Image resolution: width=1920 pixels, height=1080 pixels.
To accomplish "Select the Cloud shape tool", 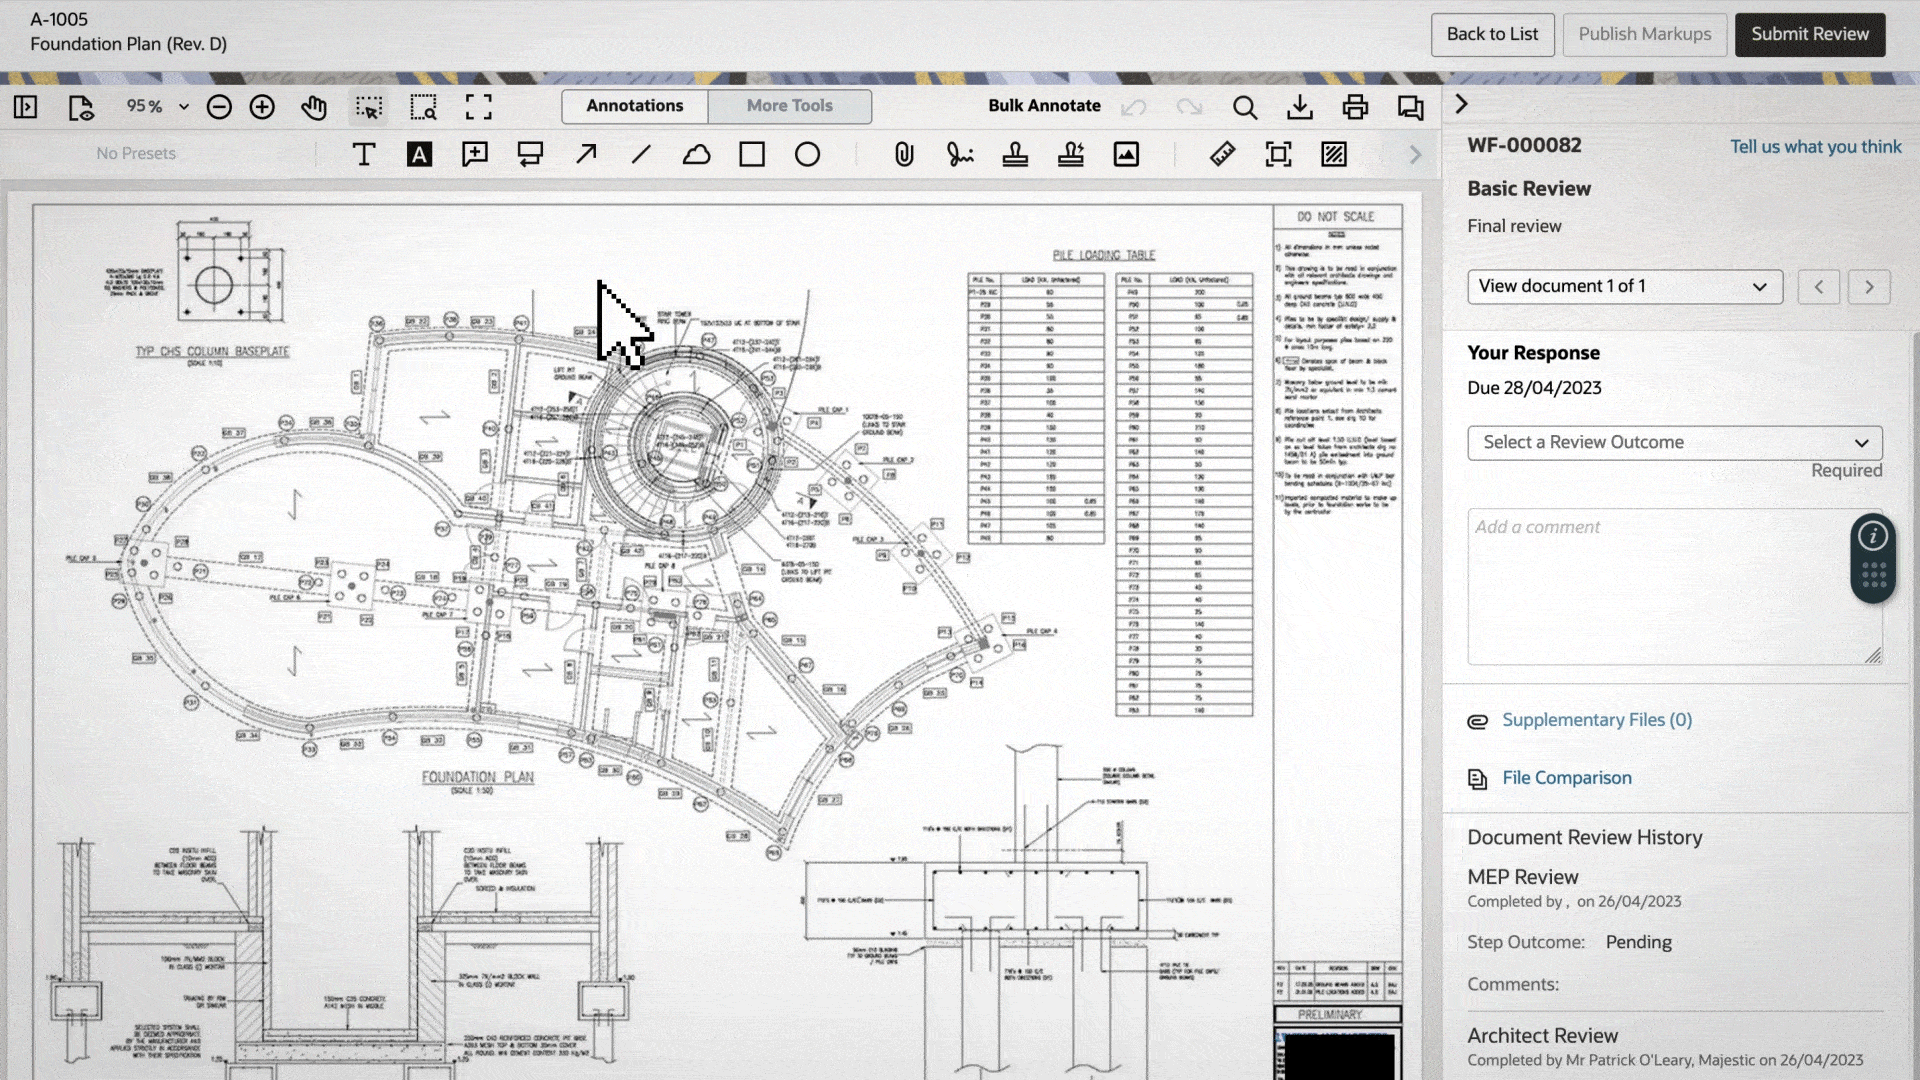I will tap(697, 154).
